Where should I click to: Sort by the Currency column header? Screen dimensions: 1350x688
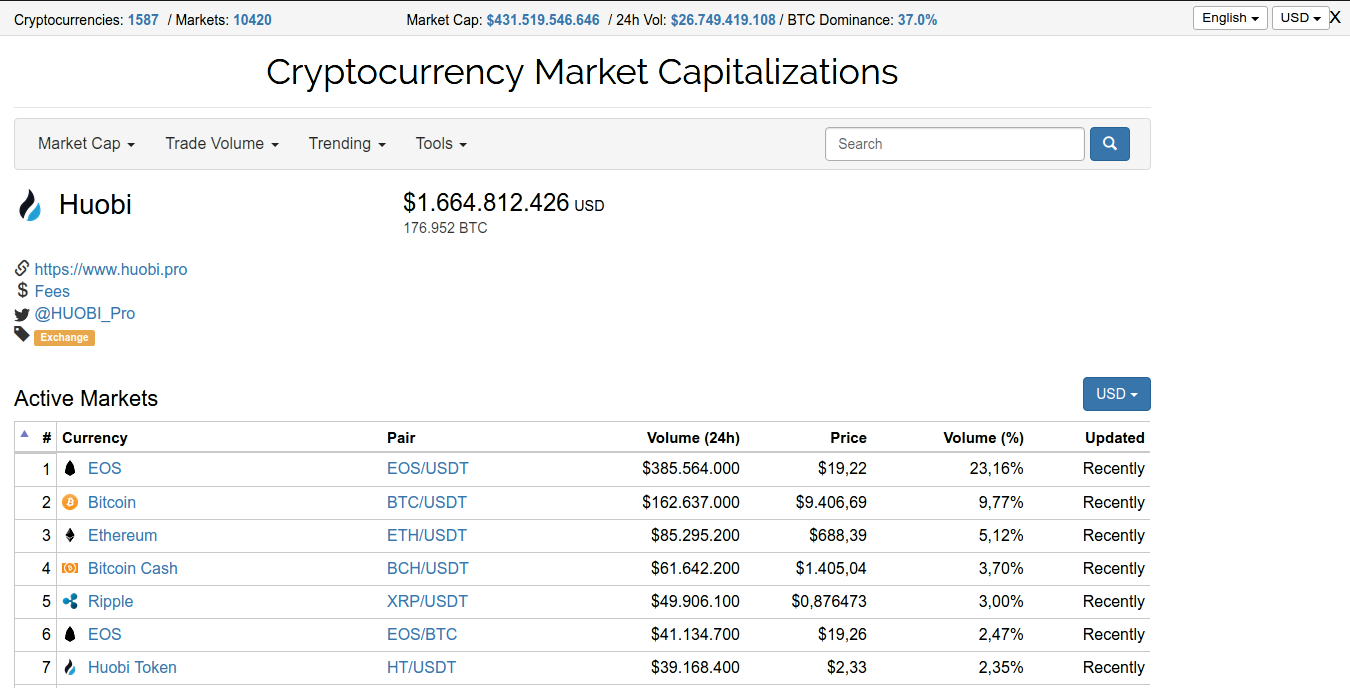pyautogui.click(x=95, y=438)
